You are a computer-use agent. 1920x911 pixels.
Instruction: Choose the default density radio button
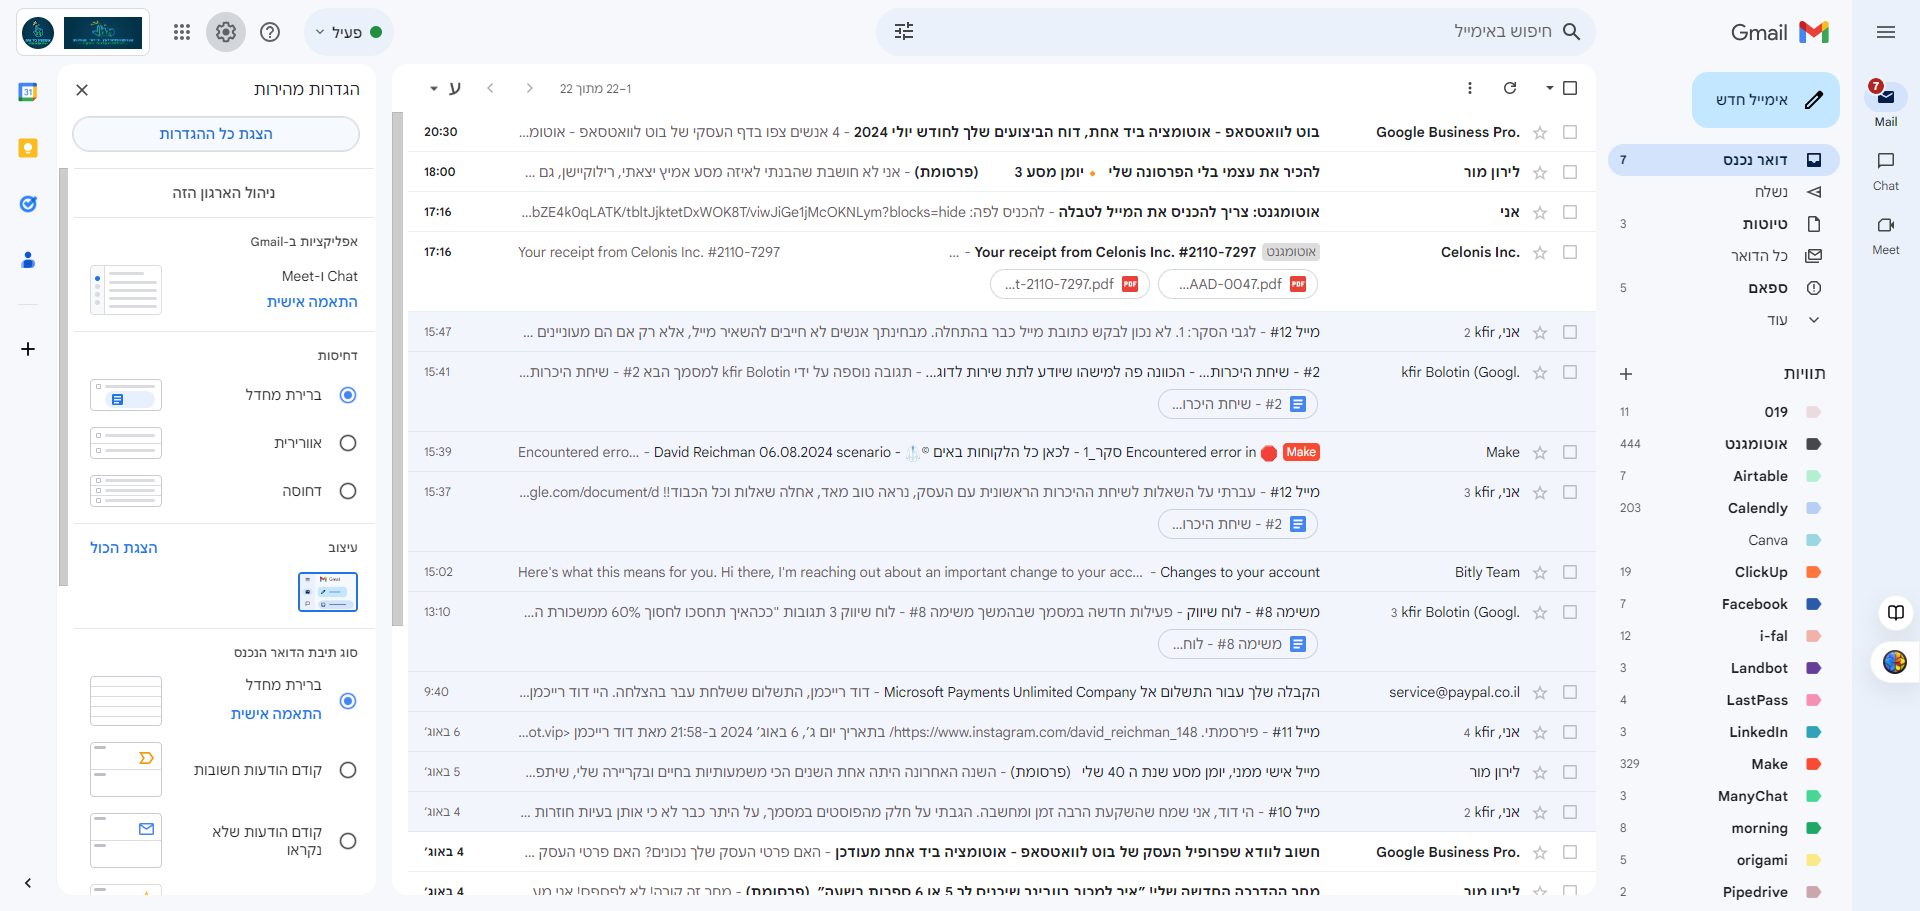(348, 395)
